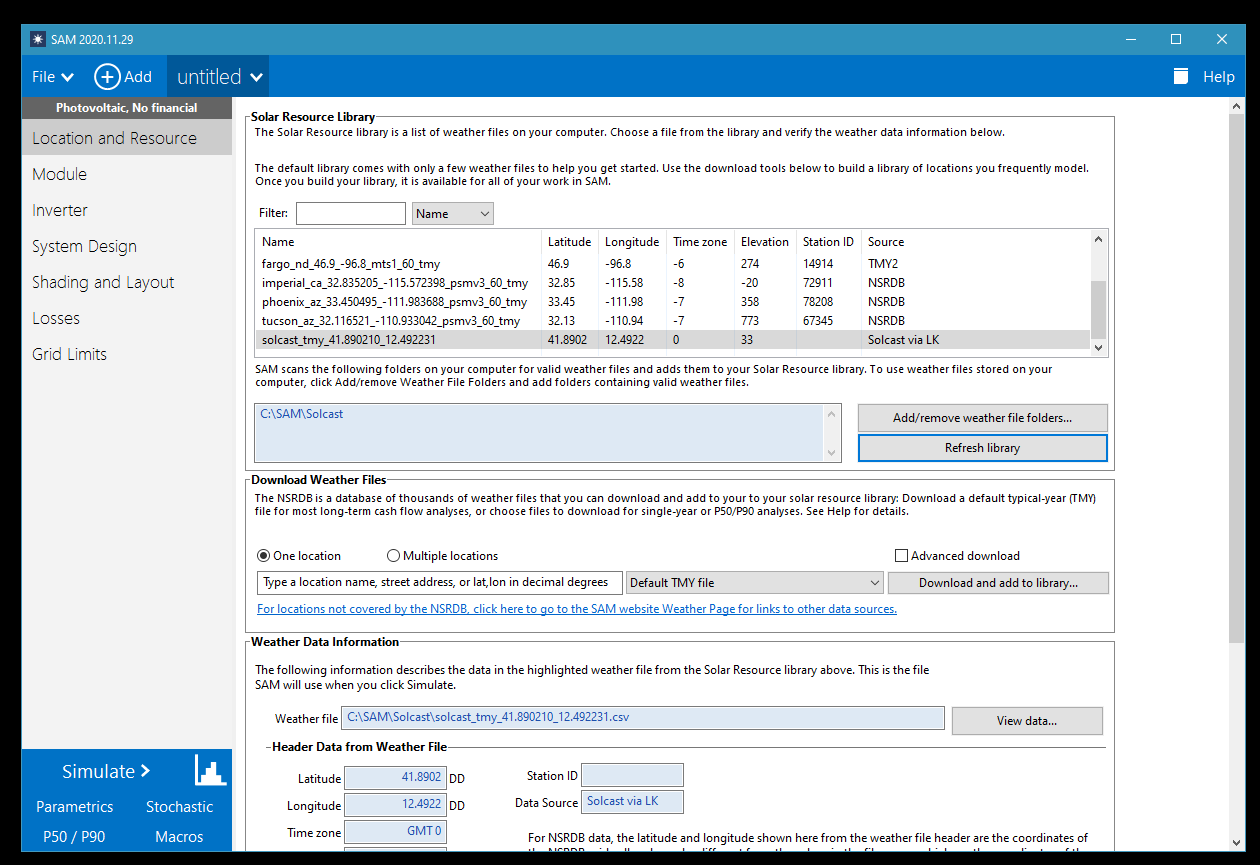Click Data Source Solcast via LK field
The image size is (1260, 865).
coord(632,801)
